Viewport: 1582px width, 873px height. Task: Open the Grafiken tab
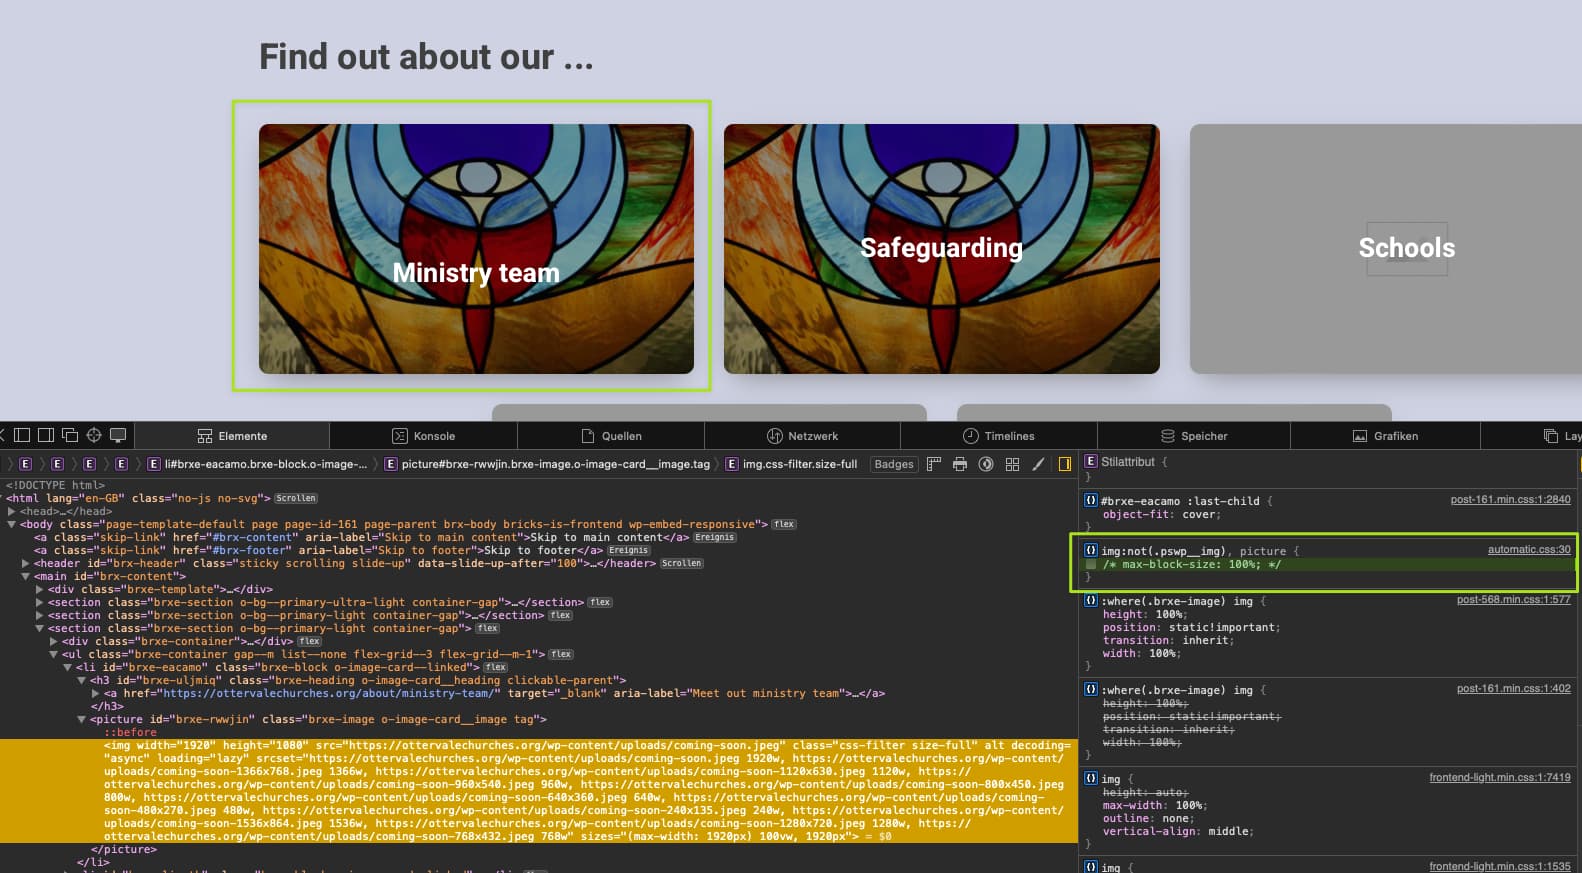pyautogui.click(x=1385, y=436)
